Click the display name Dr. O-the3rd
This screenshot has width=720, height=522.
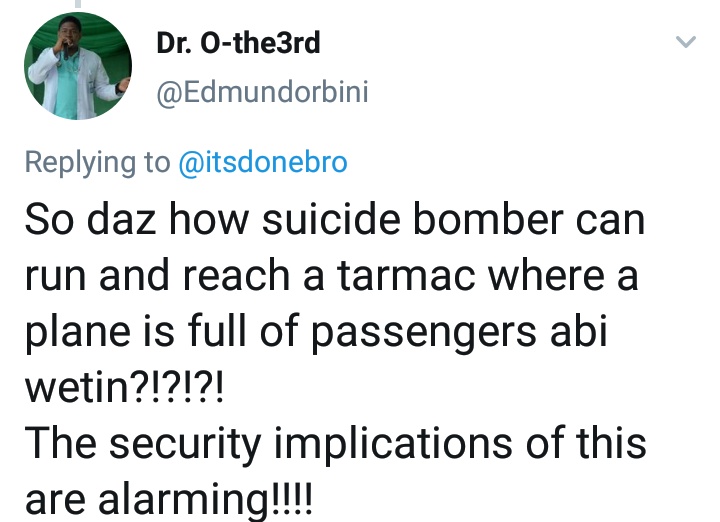pos(238,44)
